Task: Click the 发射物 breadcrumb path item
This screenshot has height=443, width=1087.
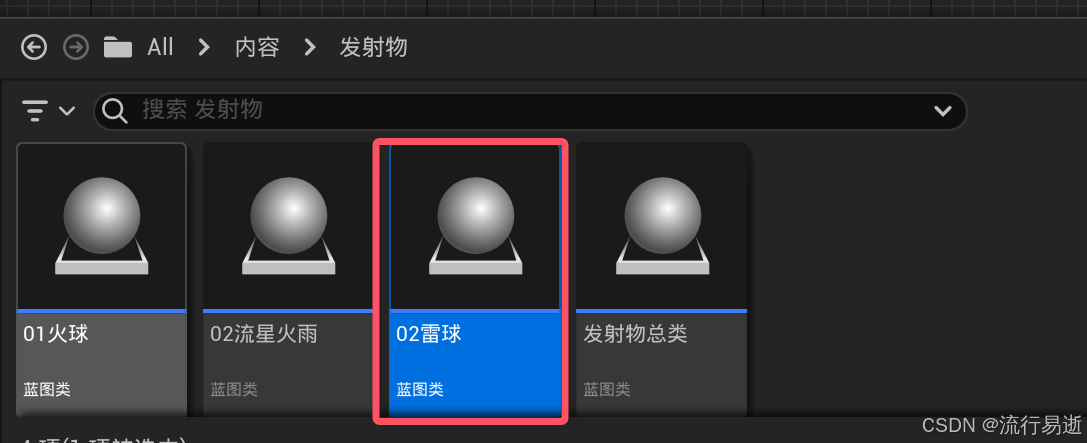Action: tap(373, 48)
